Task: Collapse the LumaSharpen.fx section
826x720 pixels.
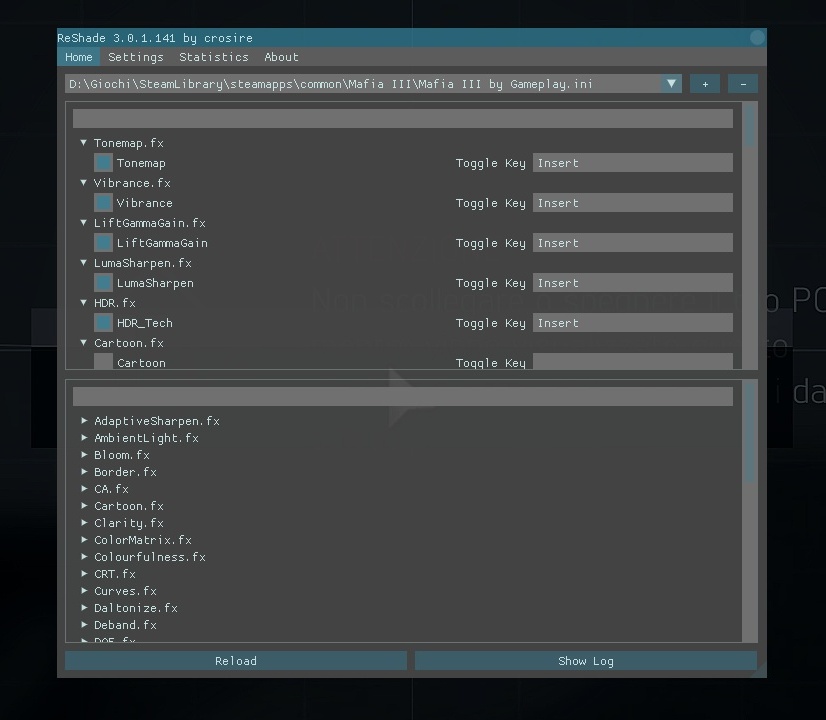Action: (83, 263)
